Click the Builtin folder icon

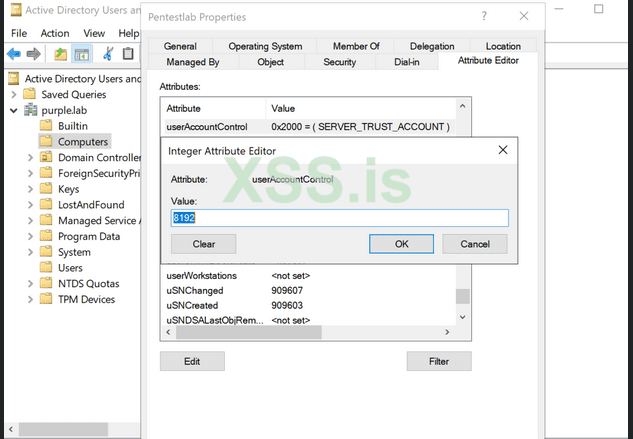[46, 126]
